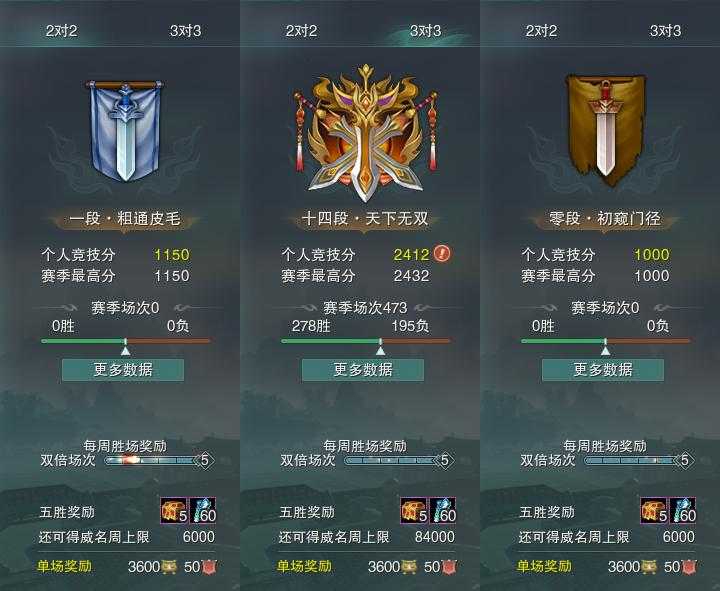Switch to 3对3 tab in right panel

665,31
